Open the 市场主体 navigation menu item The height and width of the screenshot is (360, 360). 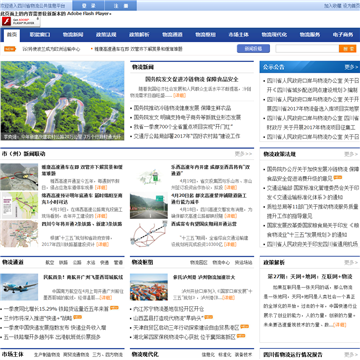(x=238, y=35)
